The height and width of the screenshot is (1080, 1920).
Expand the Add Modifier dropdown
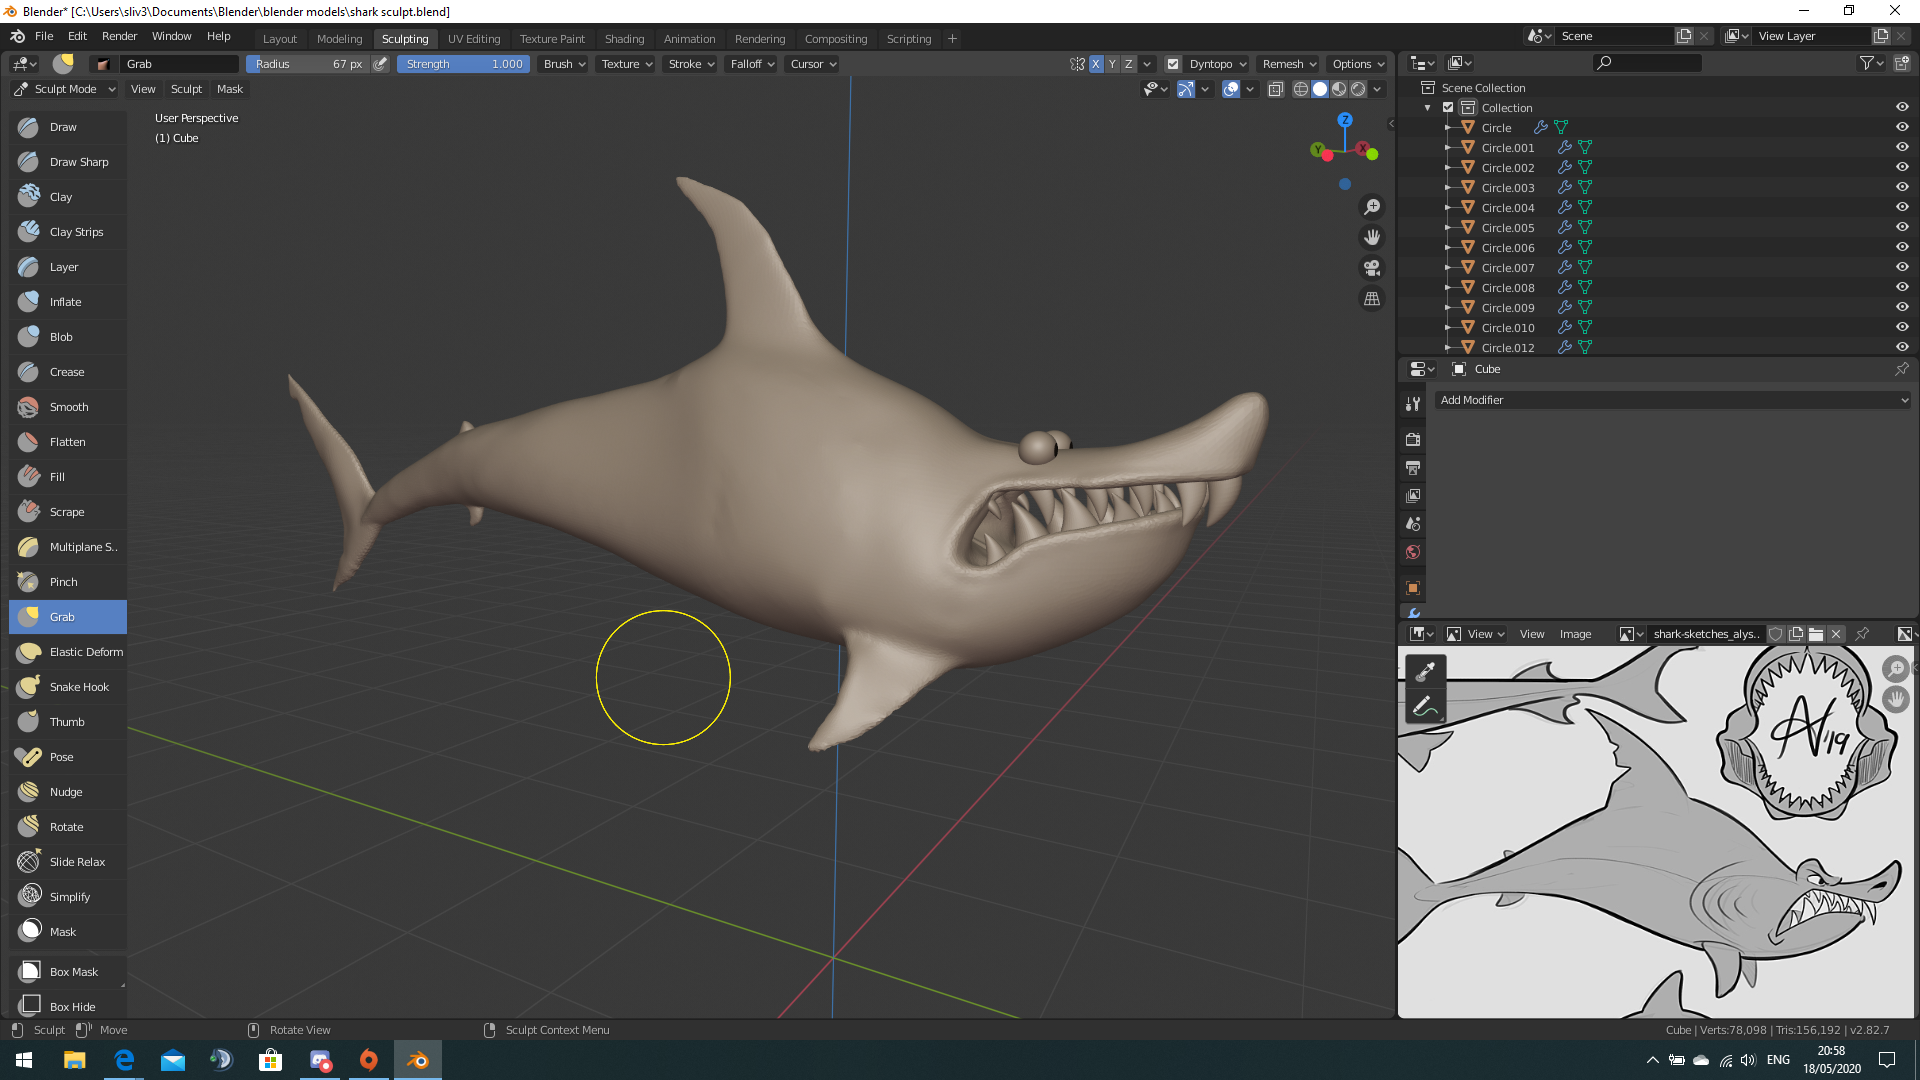(1672, 400)
